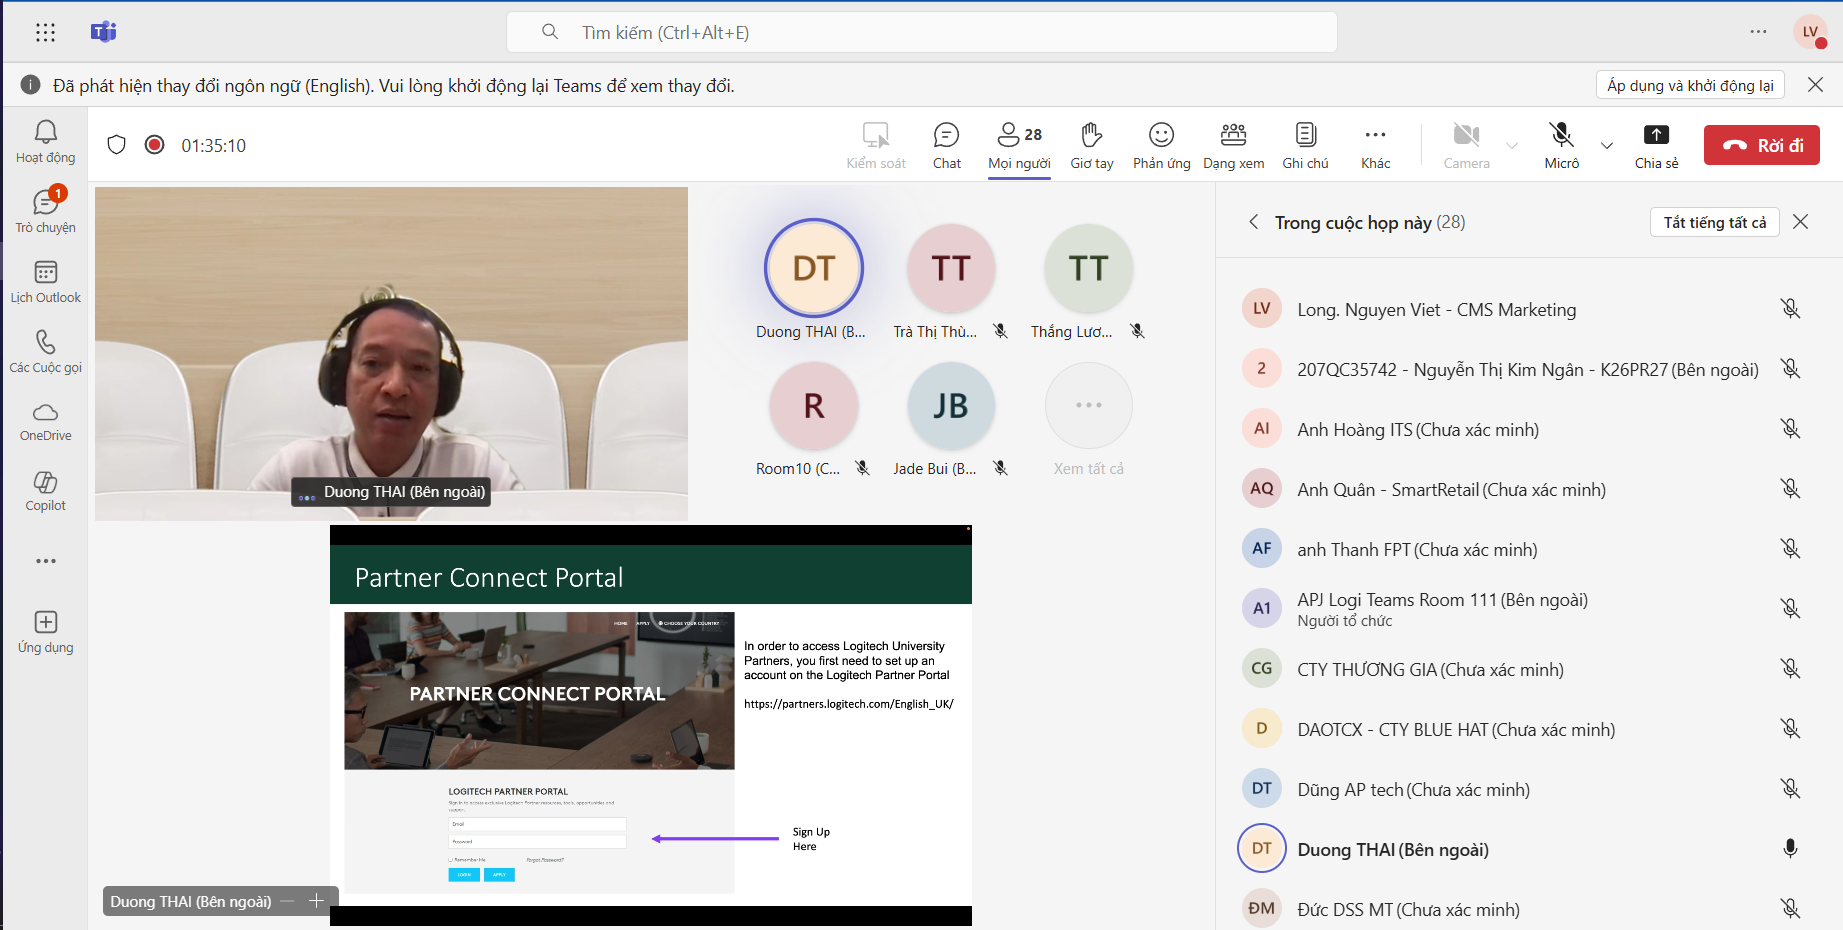Open Khác more options menu
Screen dimensions: 1843x930
click(x=1375, y=145)
